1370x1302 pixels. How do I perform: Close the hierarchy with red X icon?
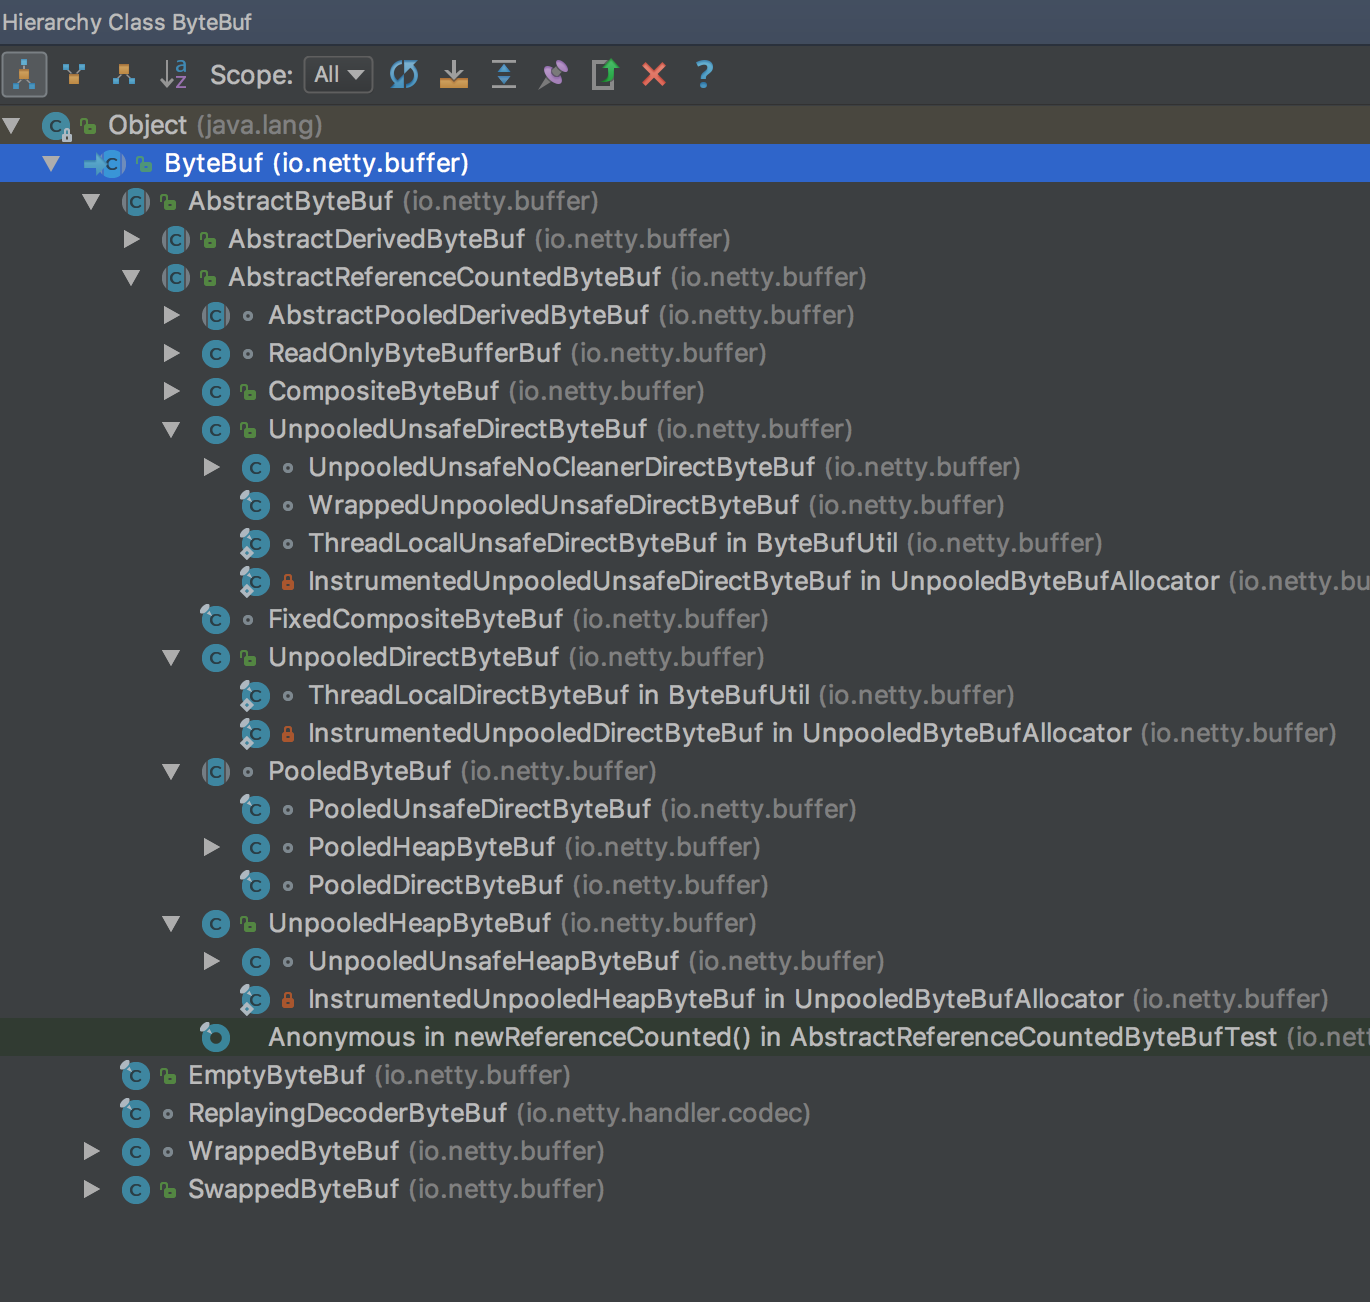coord(654,75)
